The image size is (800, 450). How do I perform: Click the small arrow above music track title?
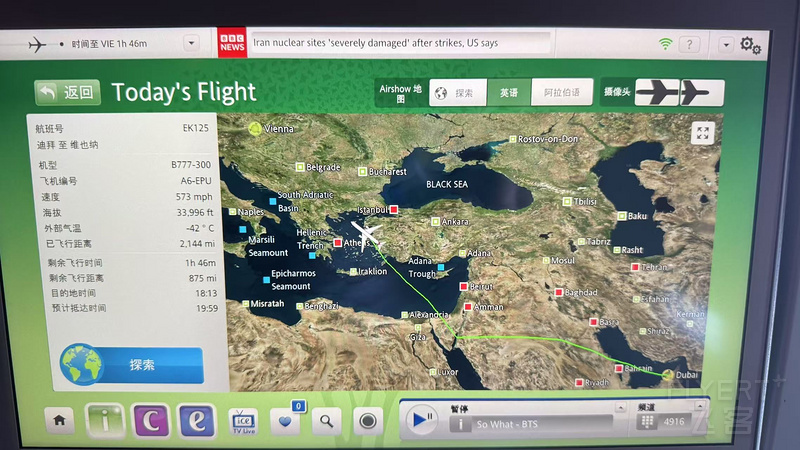point(620,407)
